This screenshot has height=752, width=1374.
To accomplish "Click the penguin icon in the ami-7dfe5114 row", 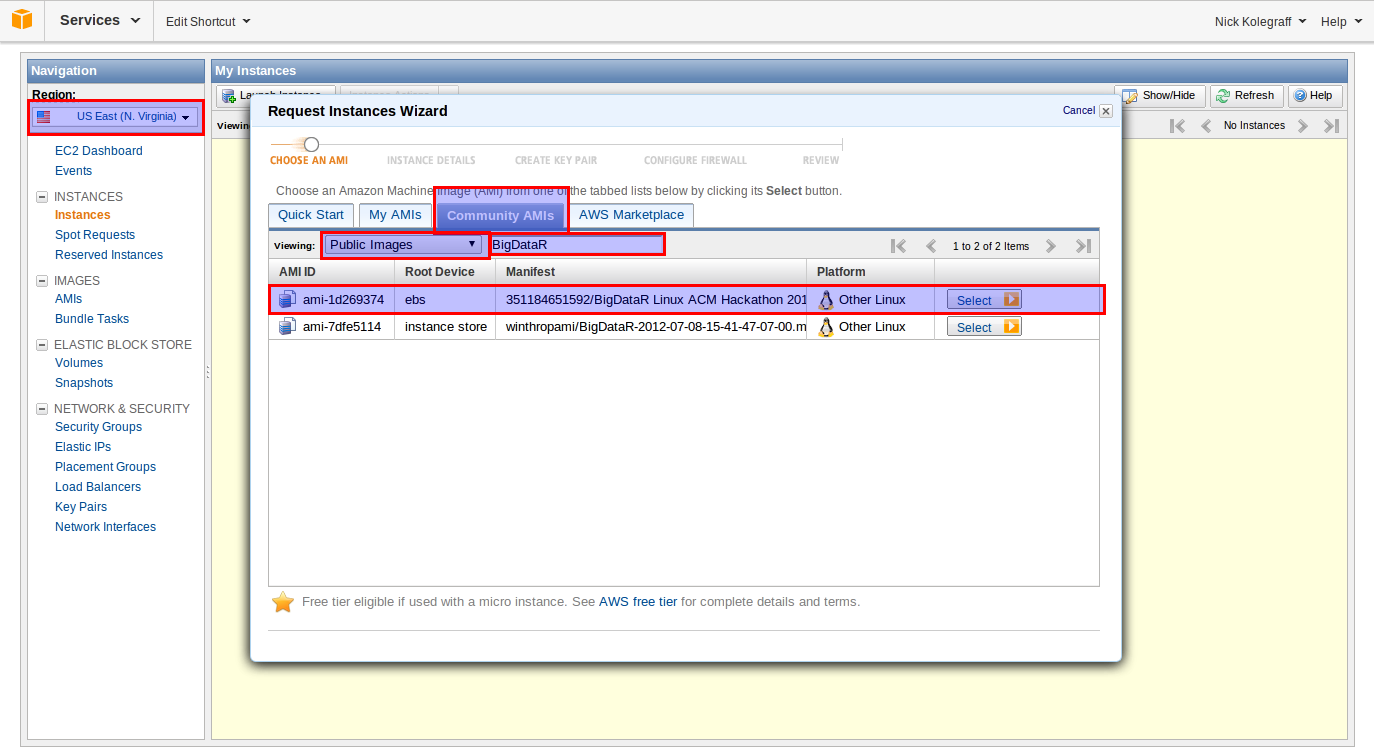I will coord(826,326).
